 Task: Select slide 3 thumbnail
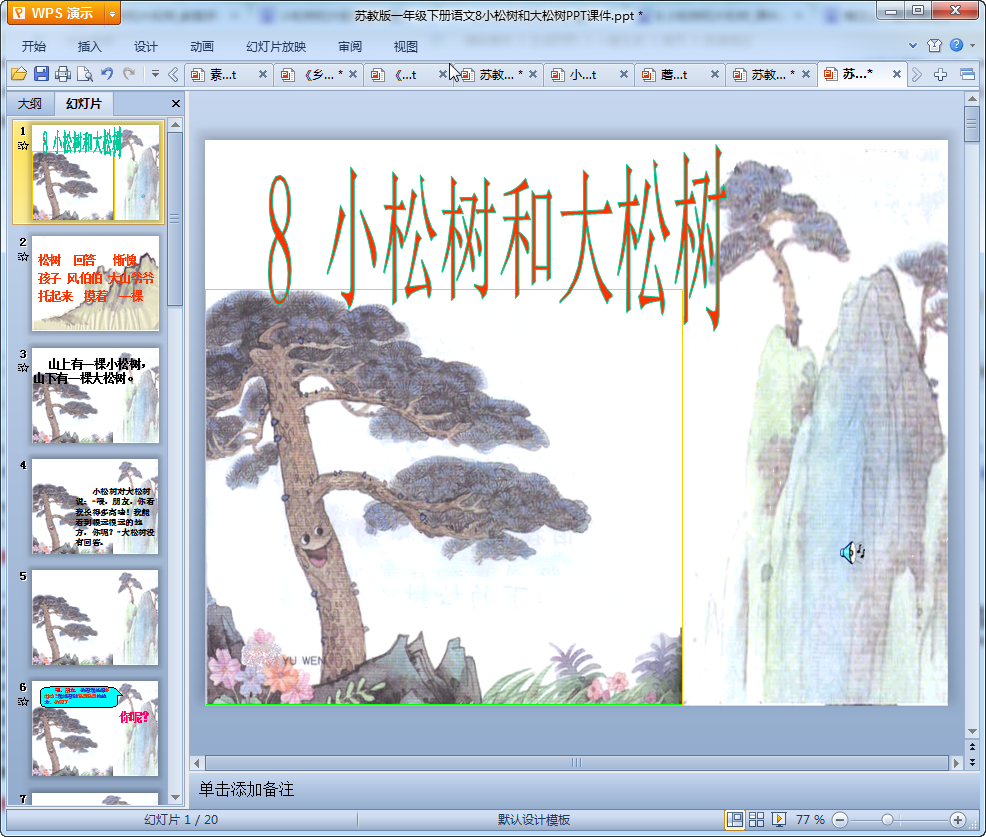click(x=96, y=395)
